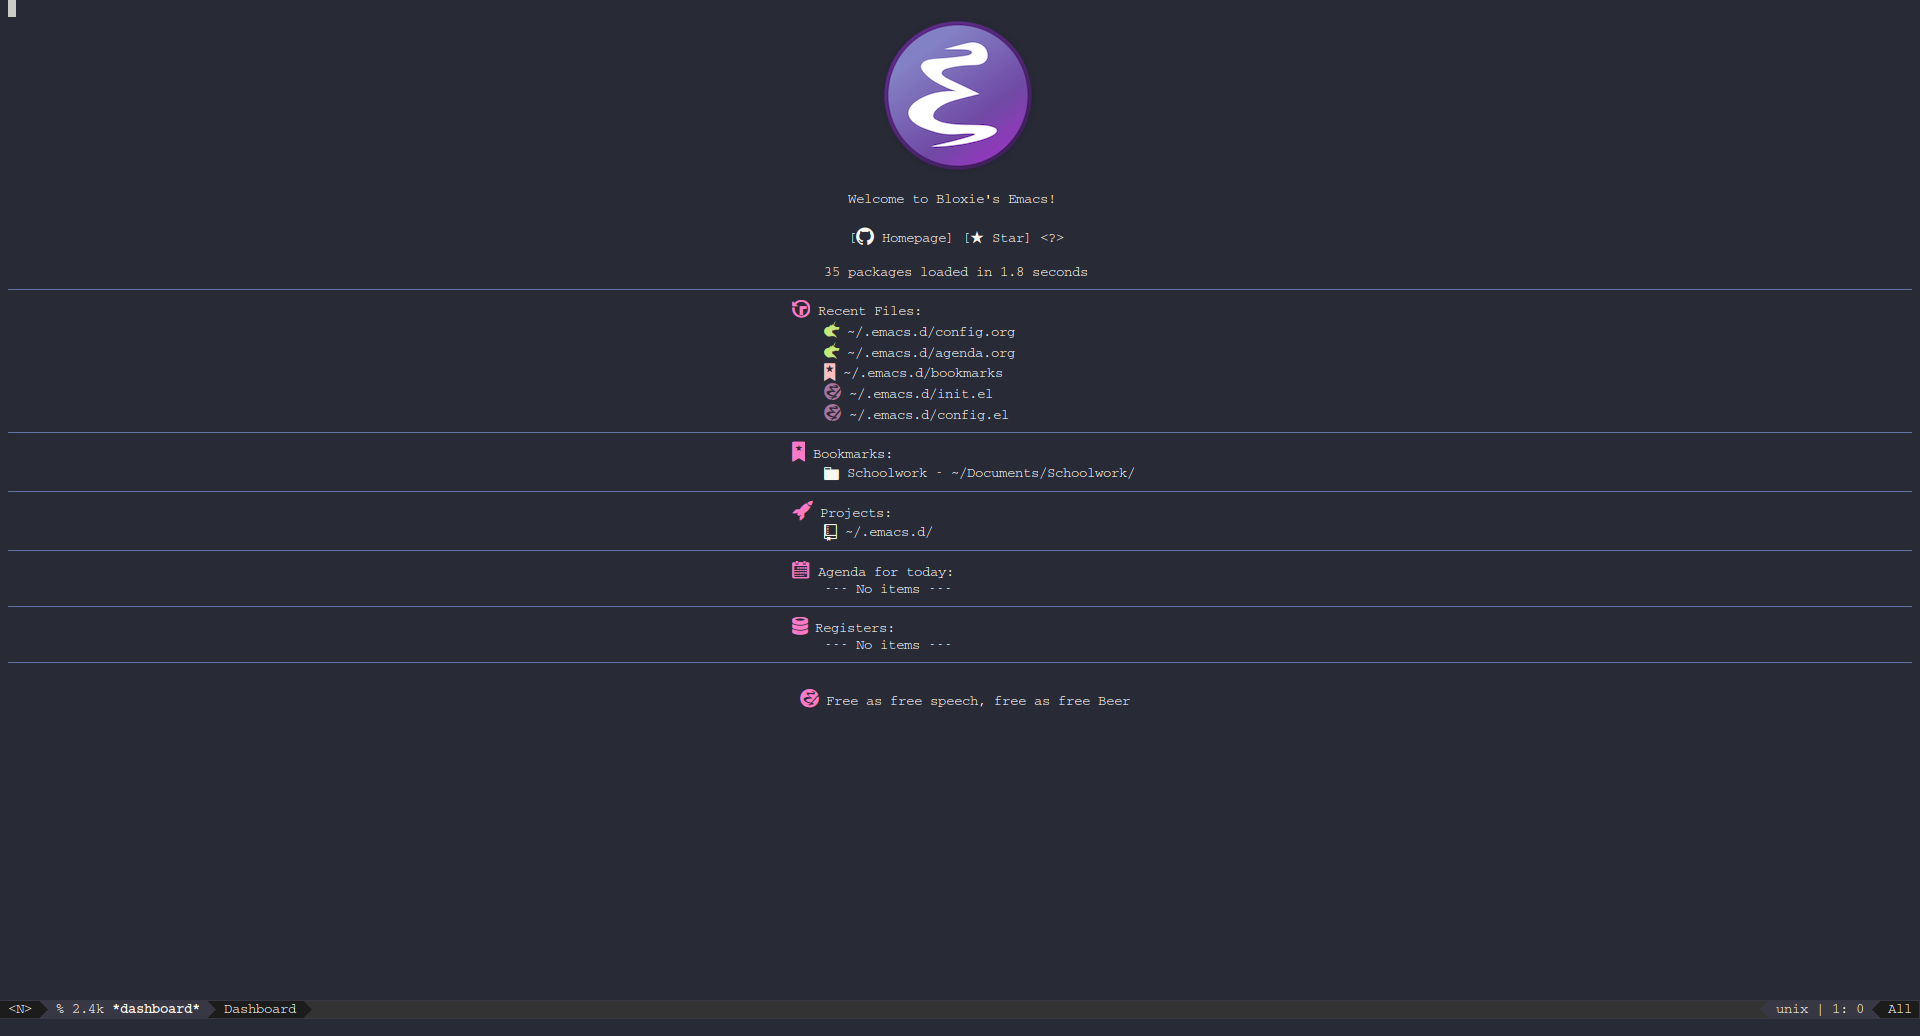Image resolution: width=1920 pixels, height=1036 pixels.
Task: Click the calendar icon beside Agenda for today
Action: (800, 569)
